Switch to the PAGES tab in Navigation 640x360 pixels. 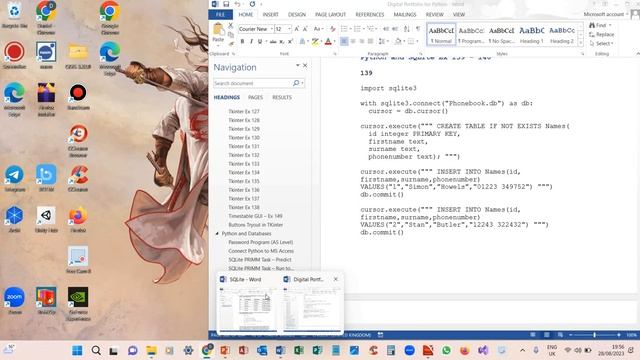coord(256,97)
